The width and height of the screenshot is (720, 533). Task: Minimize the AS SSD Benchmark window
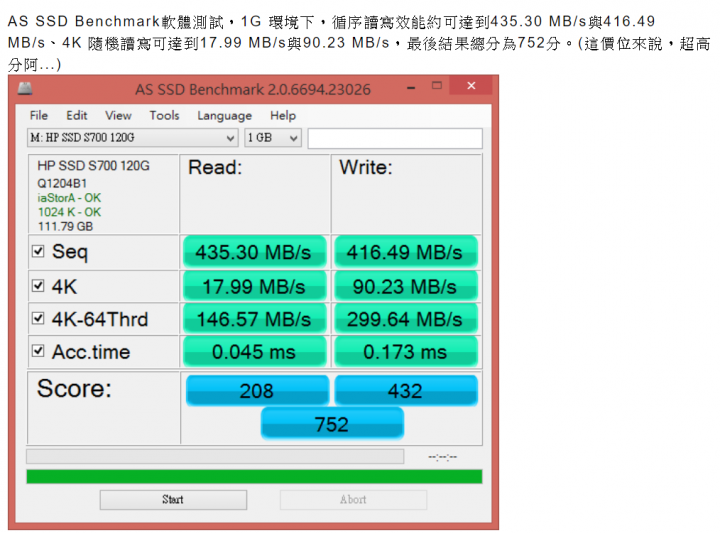(411, 86)
